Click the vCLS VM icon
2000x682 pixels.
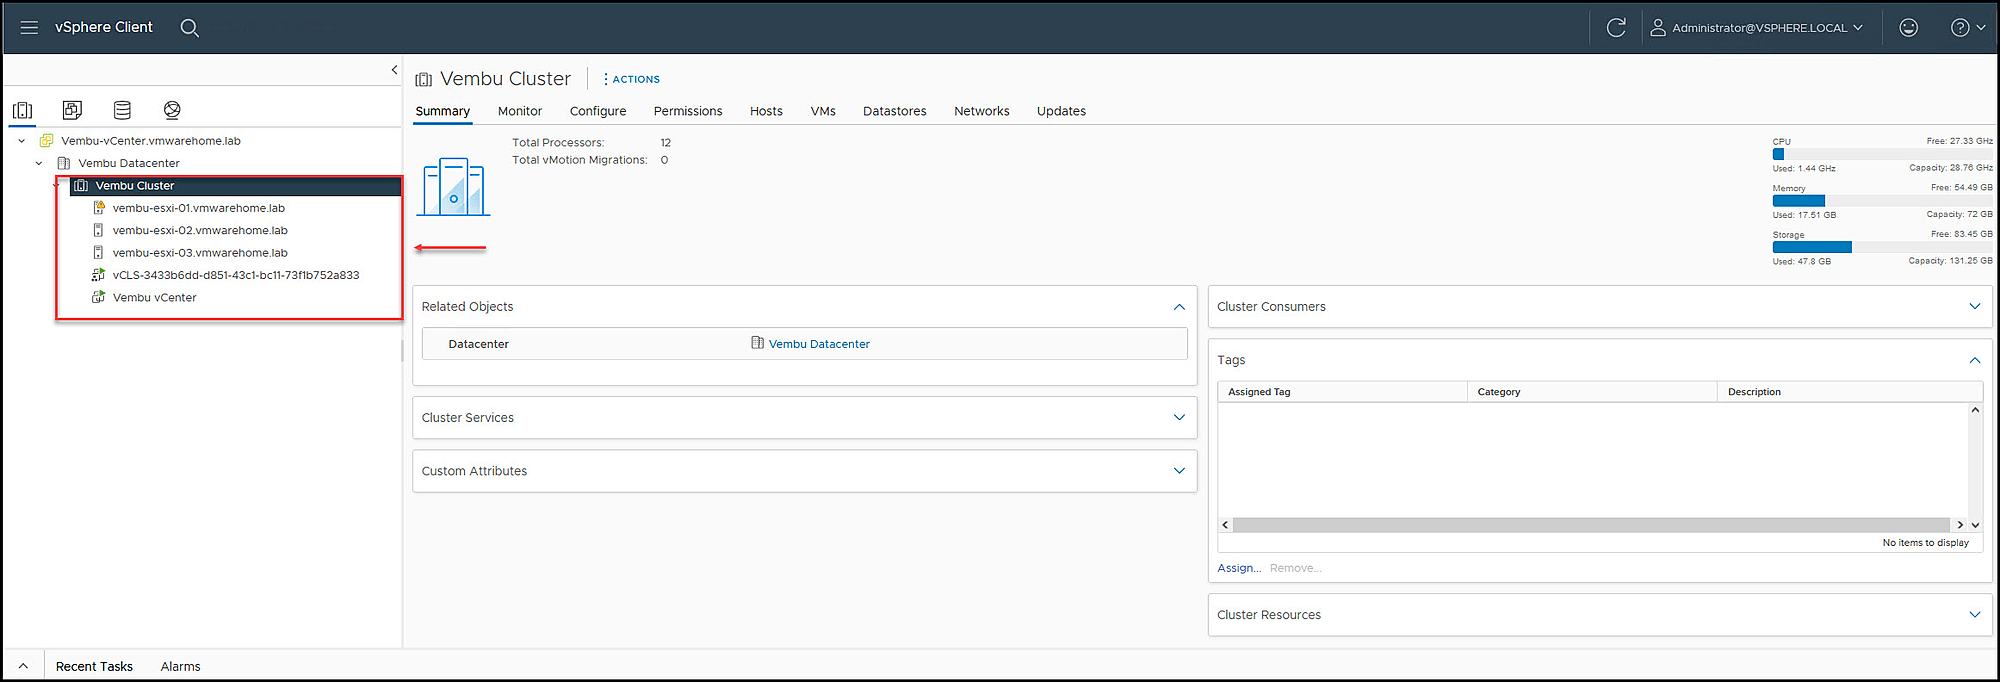click(98, 275)
